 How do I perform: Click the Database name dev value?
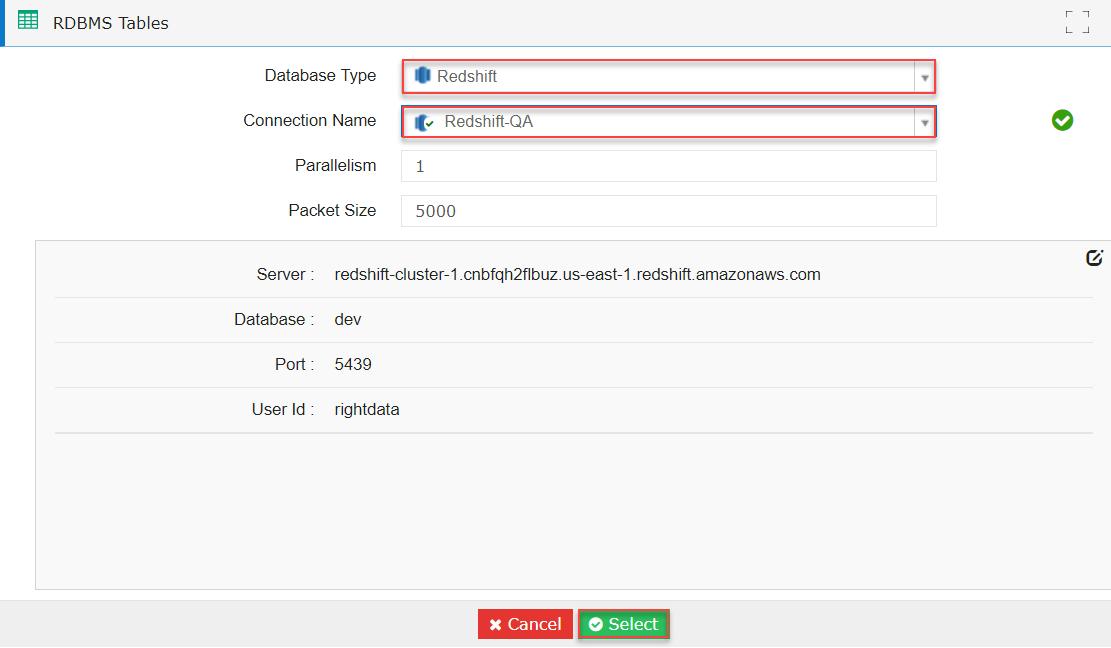[346, 319]
